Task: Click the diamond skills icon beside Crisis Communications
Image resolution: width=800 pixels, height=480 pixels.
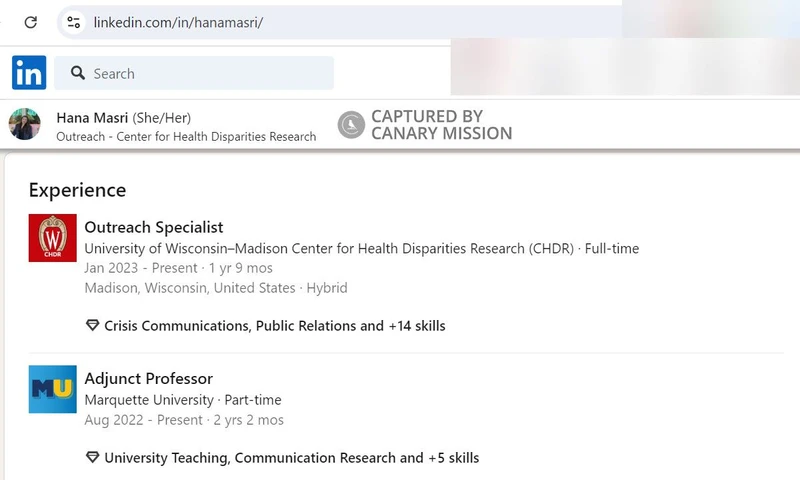Action: (92, 325)
